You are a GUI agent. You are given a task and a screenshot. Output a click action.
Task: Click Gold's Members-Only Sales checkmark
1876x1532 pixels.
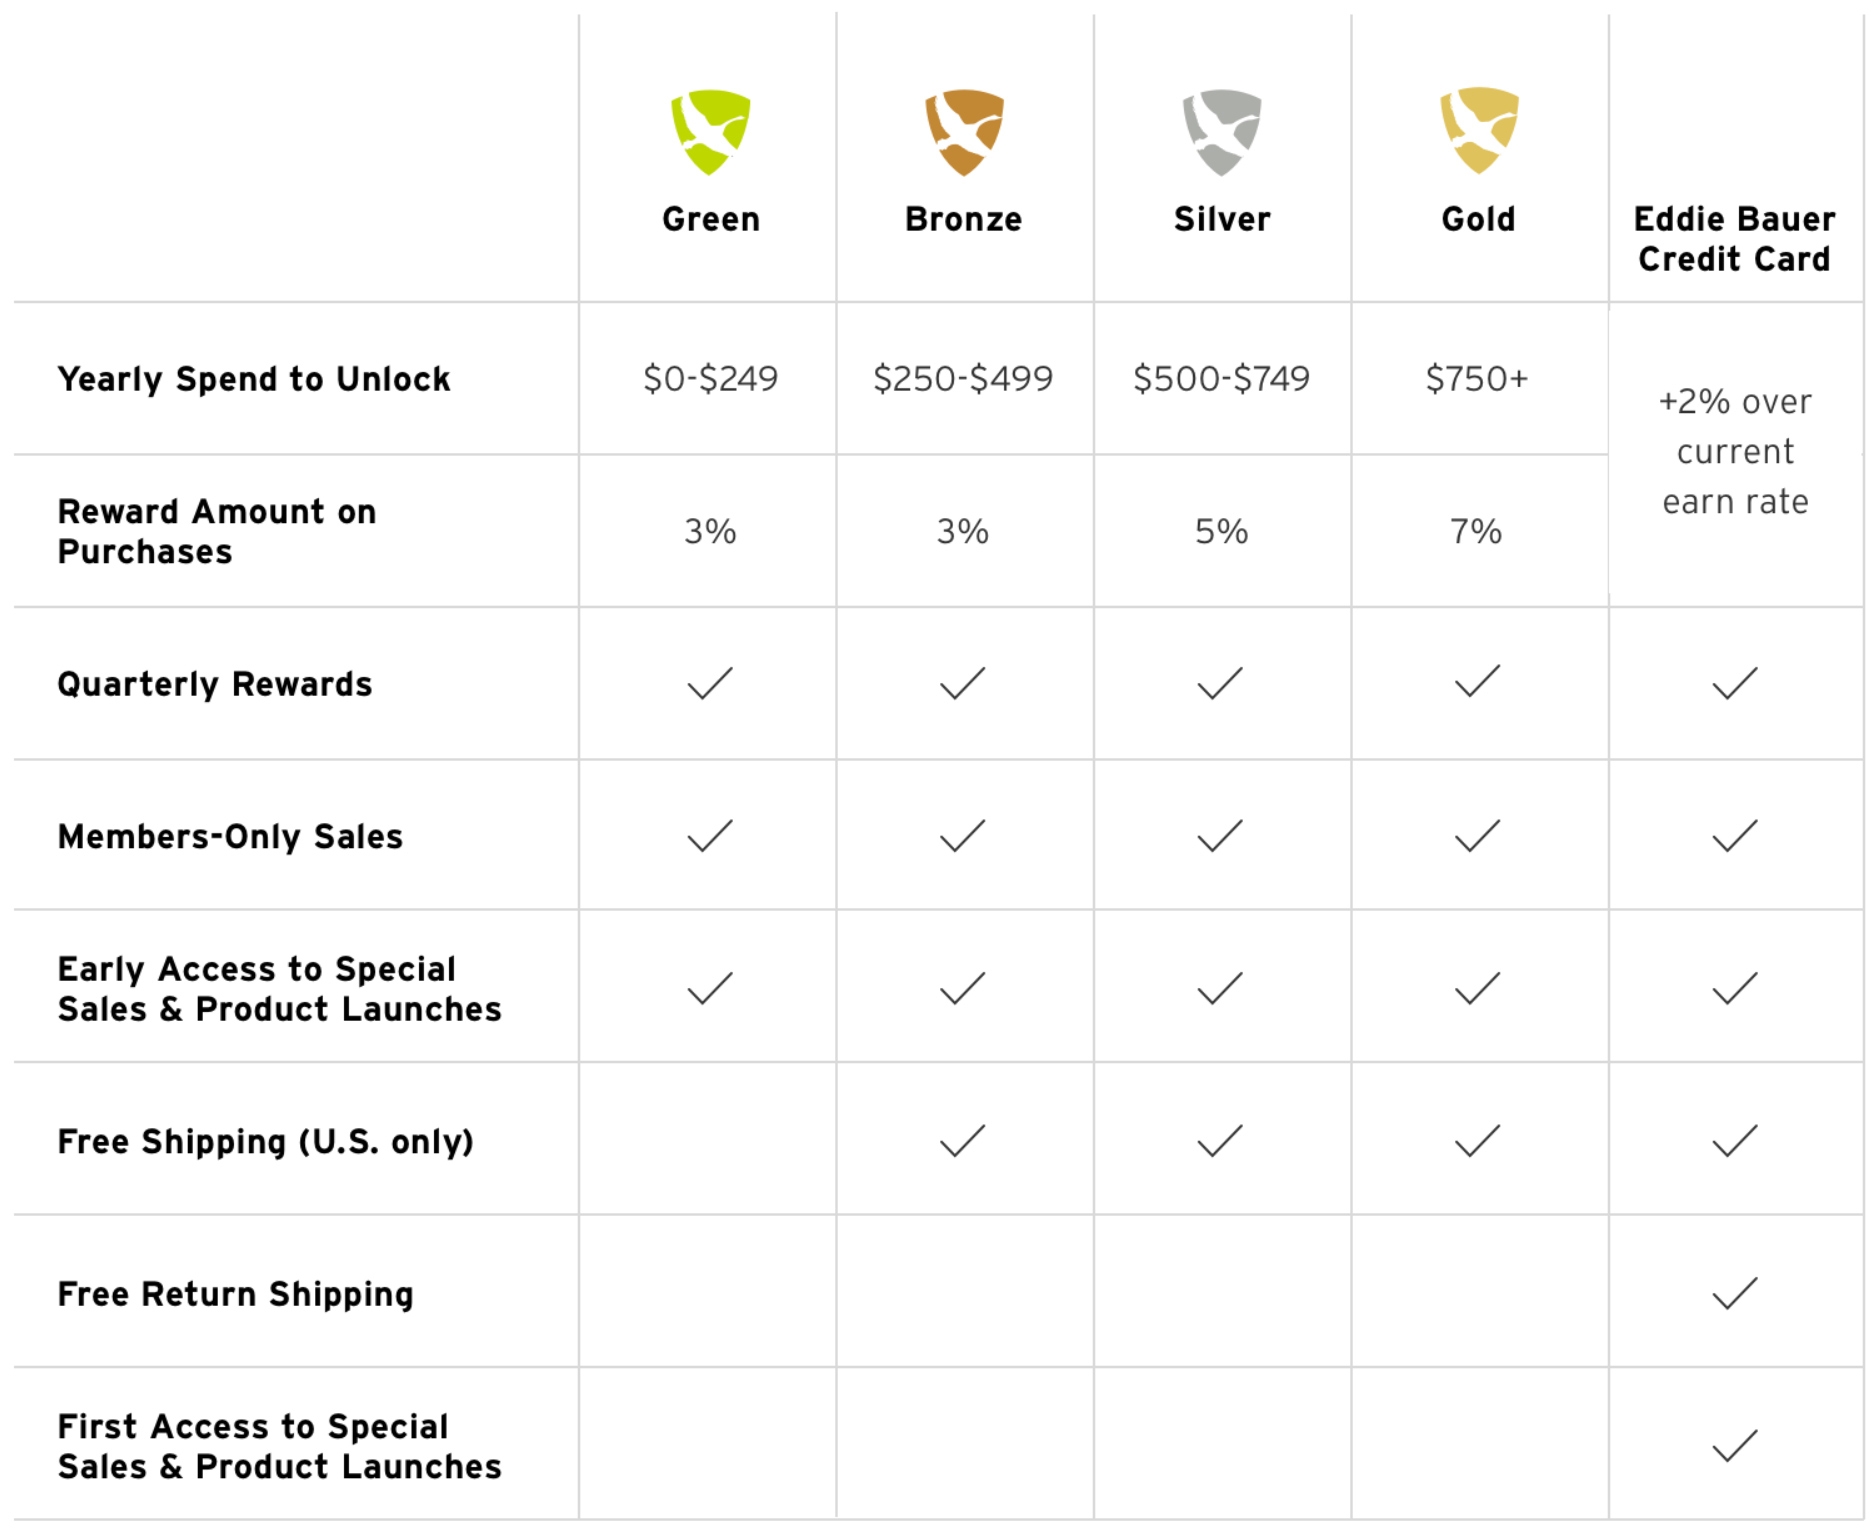[1477, 836]
